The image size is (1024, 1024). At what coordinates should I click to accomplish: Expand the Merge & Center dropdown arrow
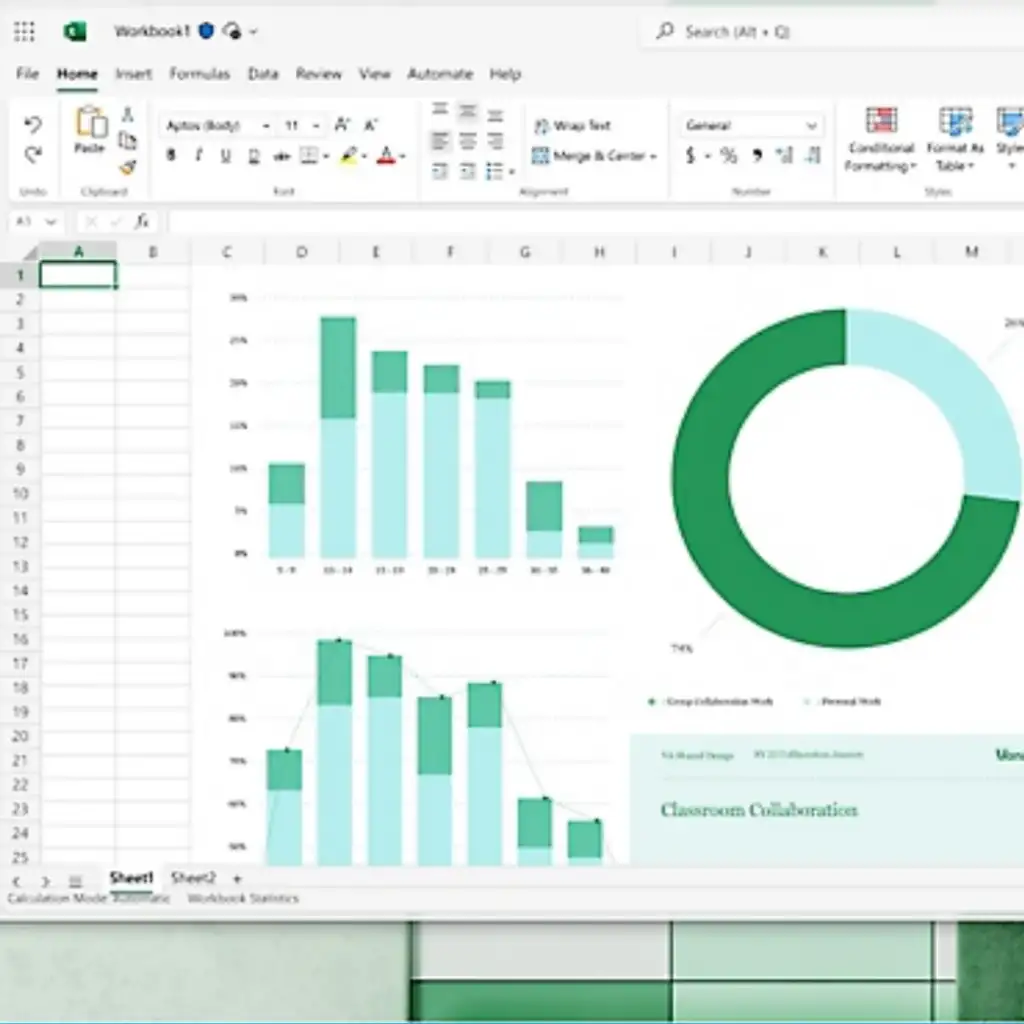(653, 157)
